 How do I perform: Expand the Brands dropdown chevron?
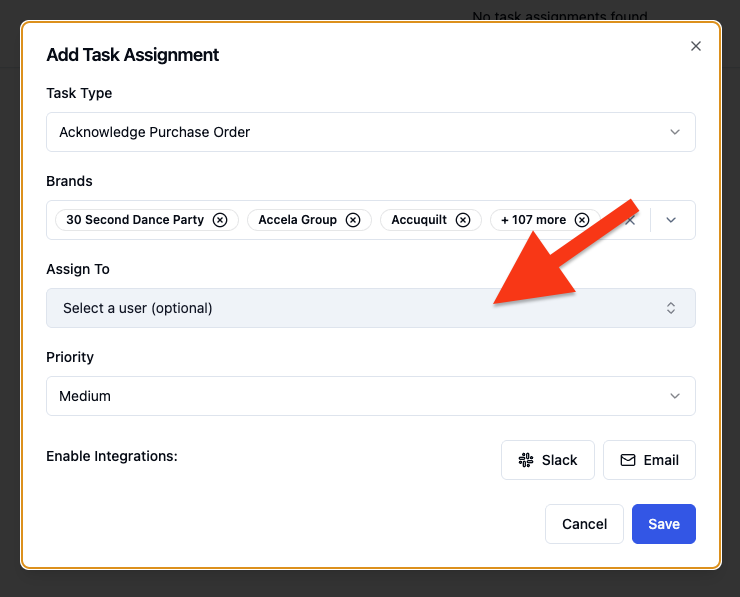point(671,220)
